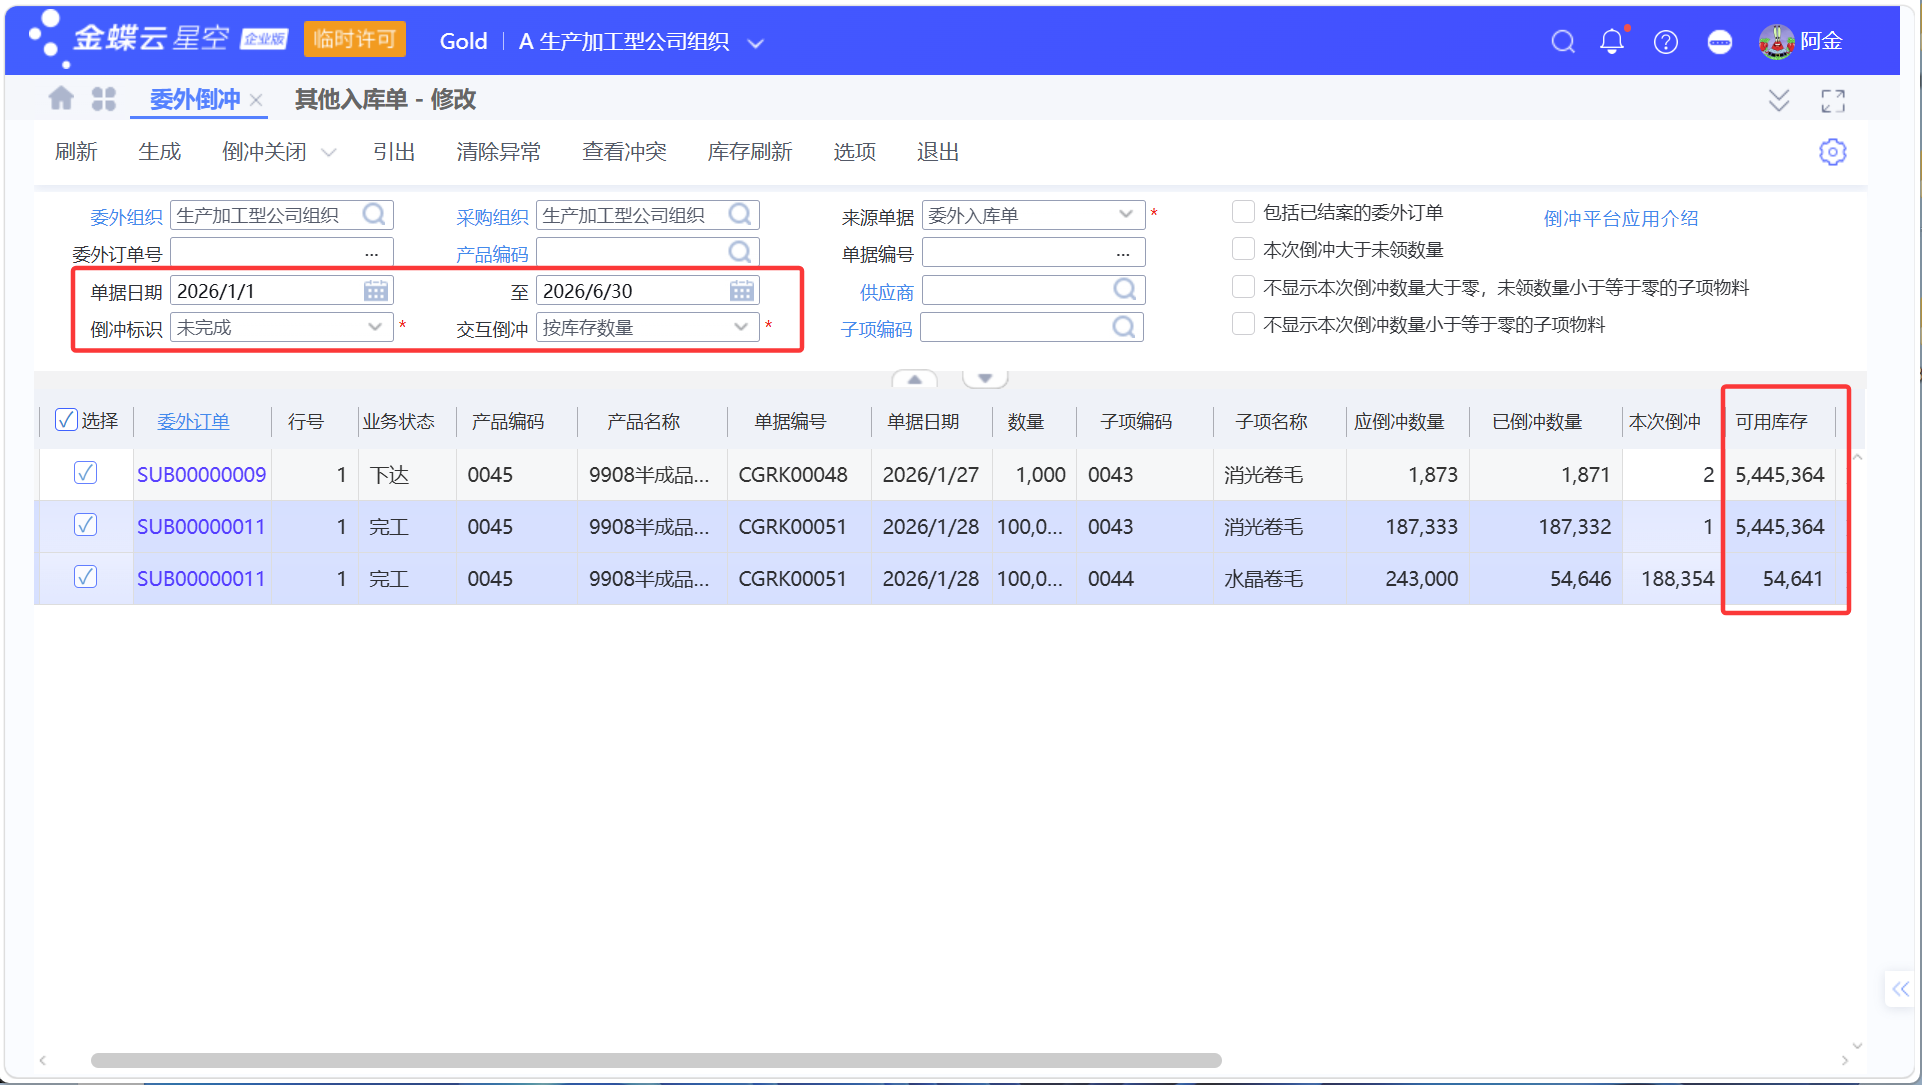
Task: Open order link SUB00000009
Action: pyautogui.click(x=201, y=475)
